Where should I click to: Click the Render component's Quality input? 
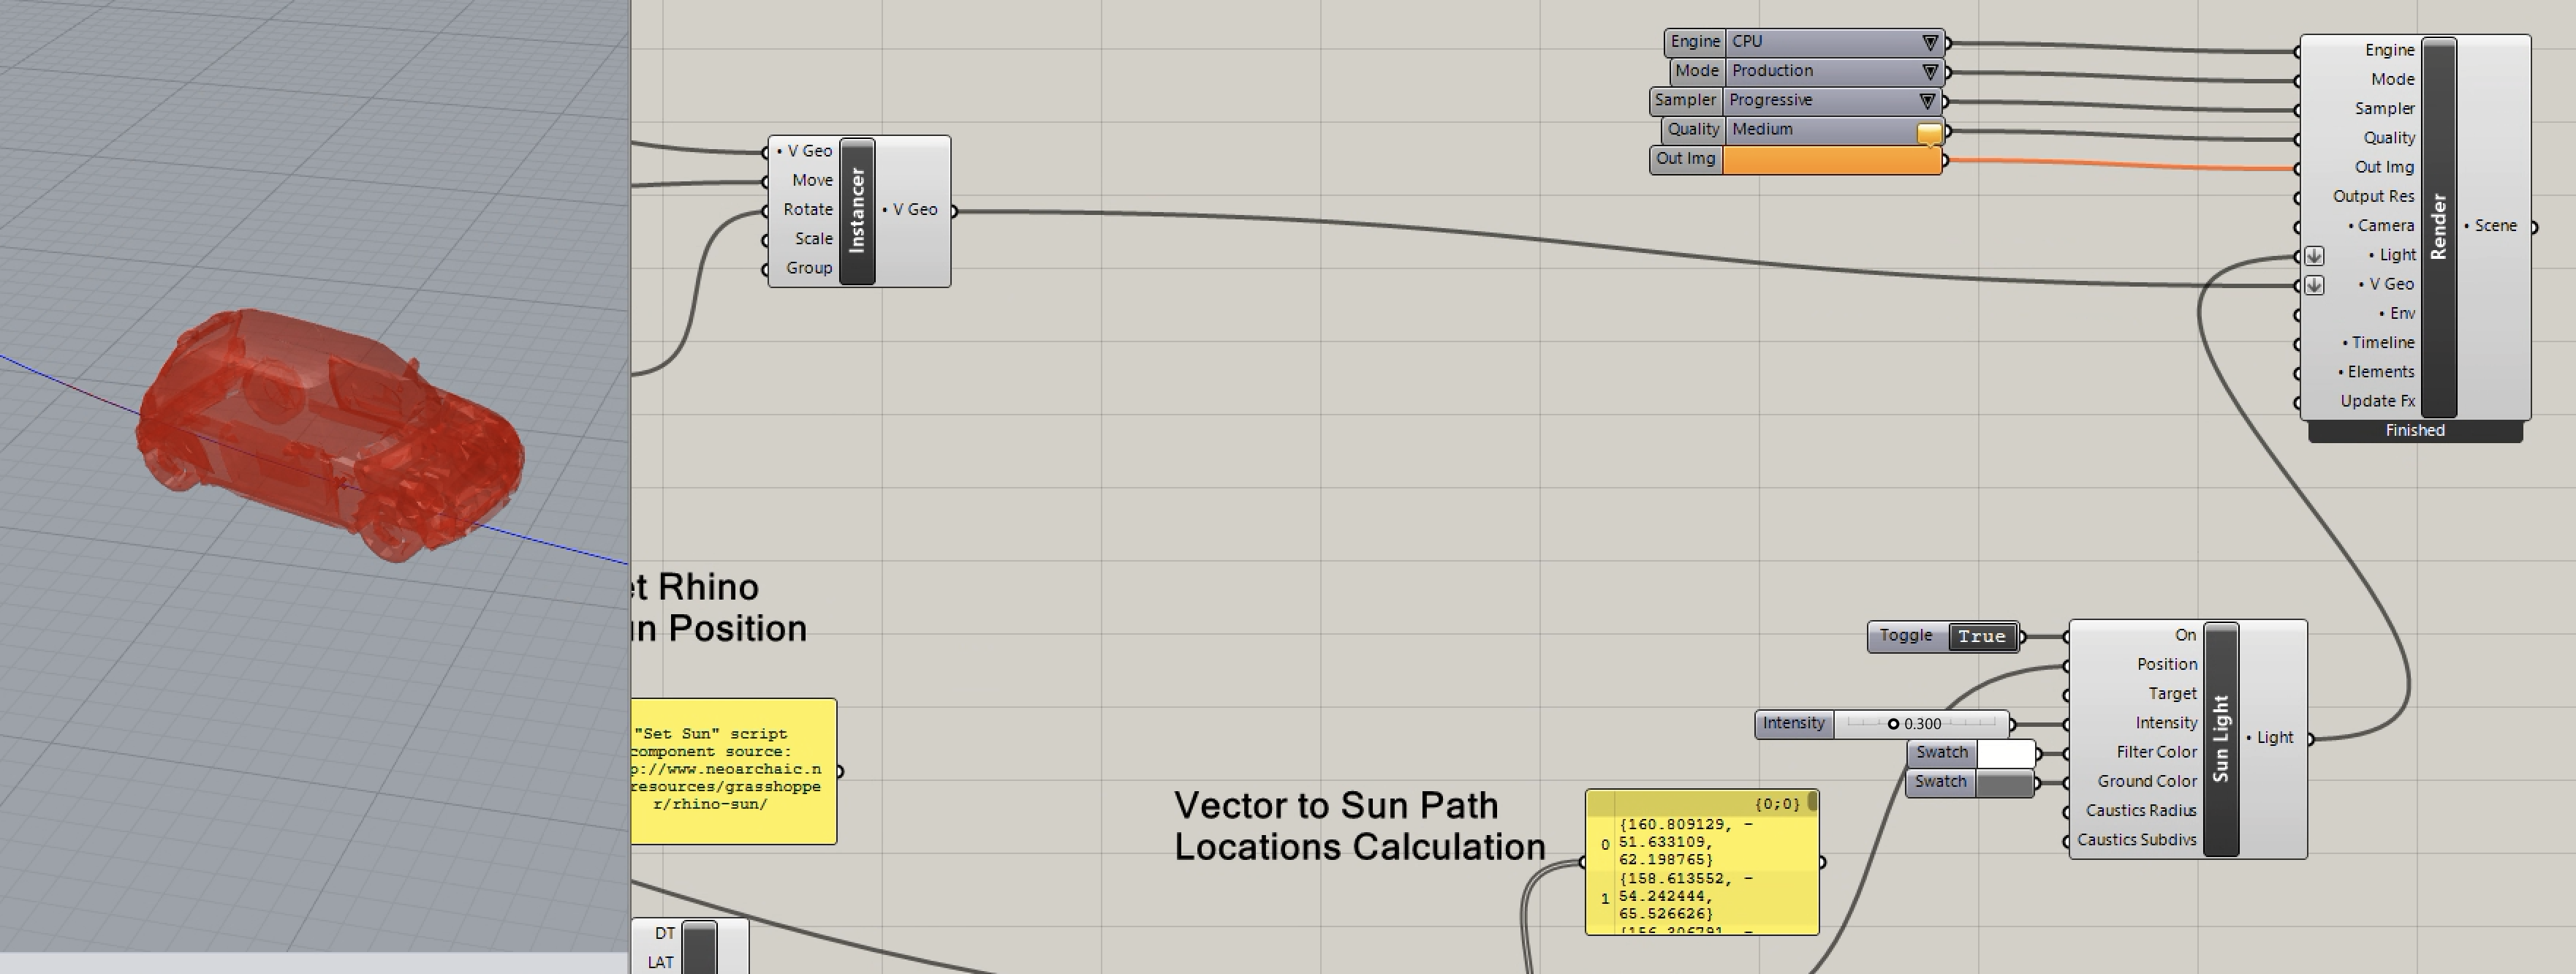2389,138
